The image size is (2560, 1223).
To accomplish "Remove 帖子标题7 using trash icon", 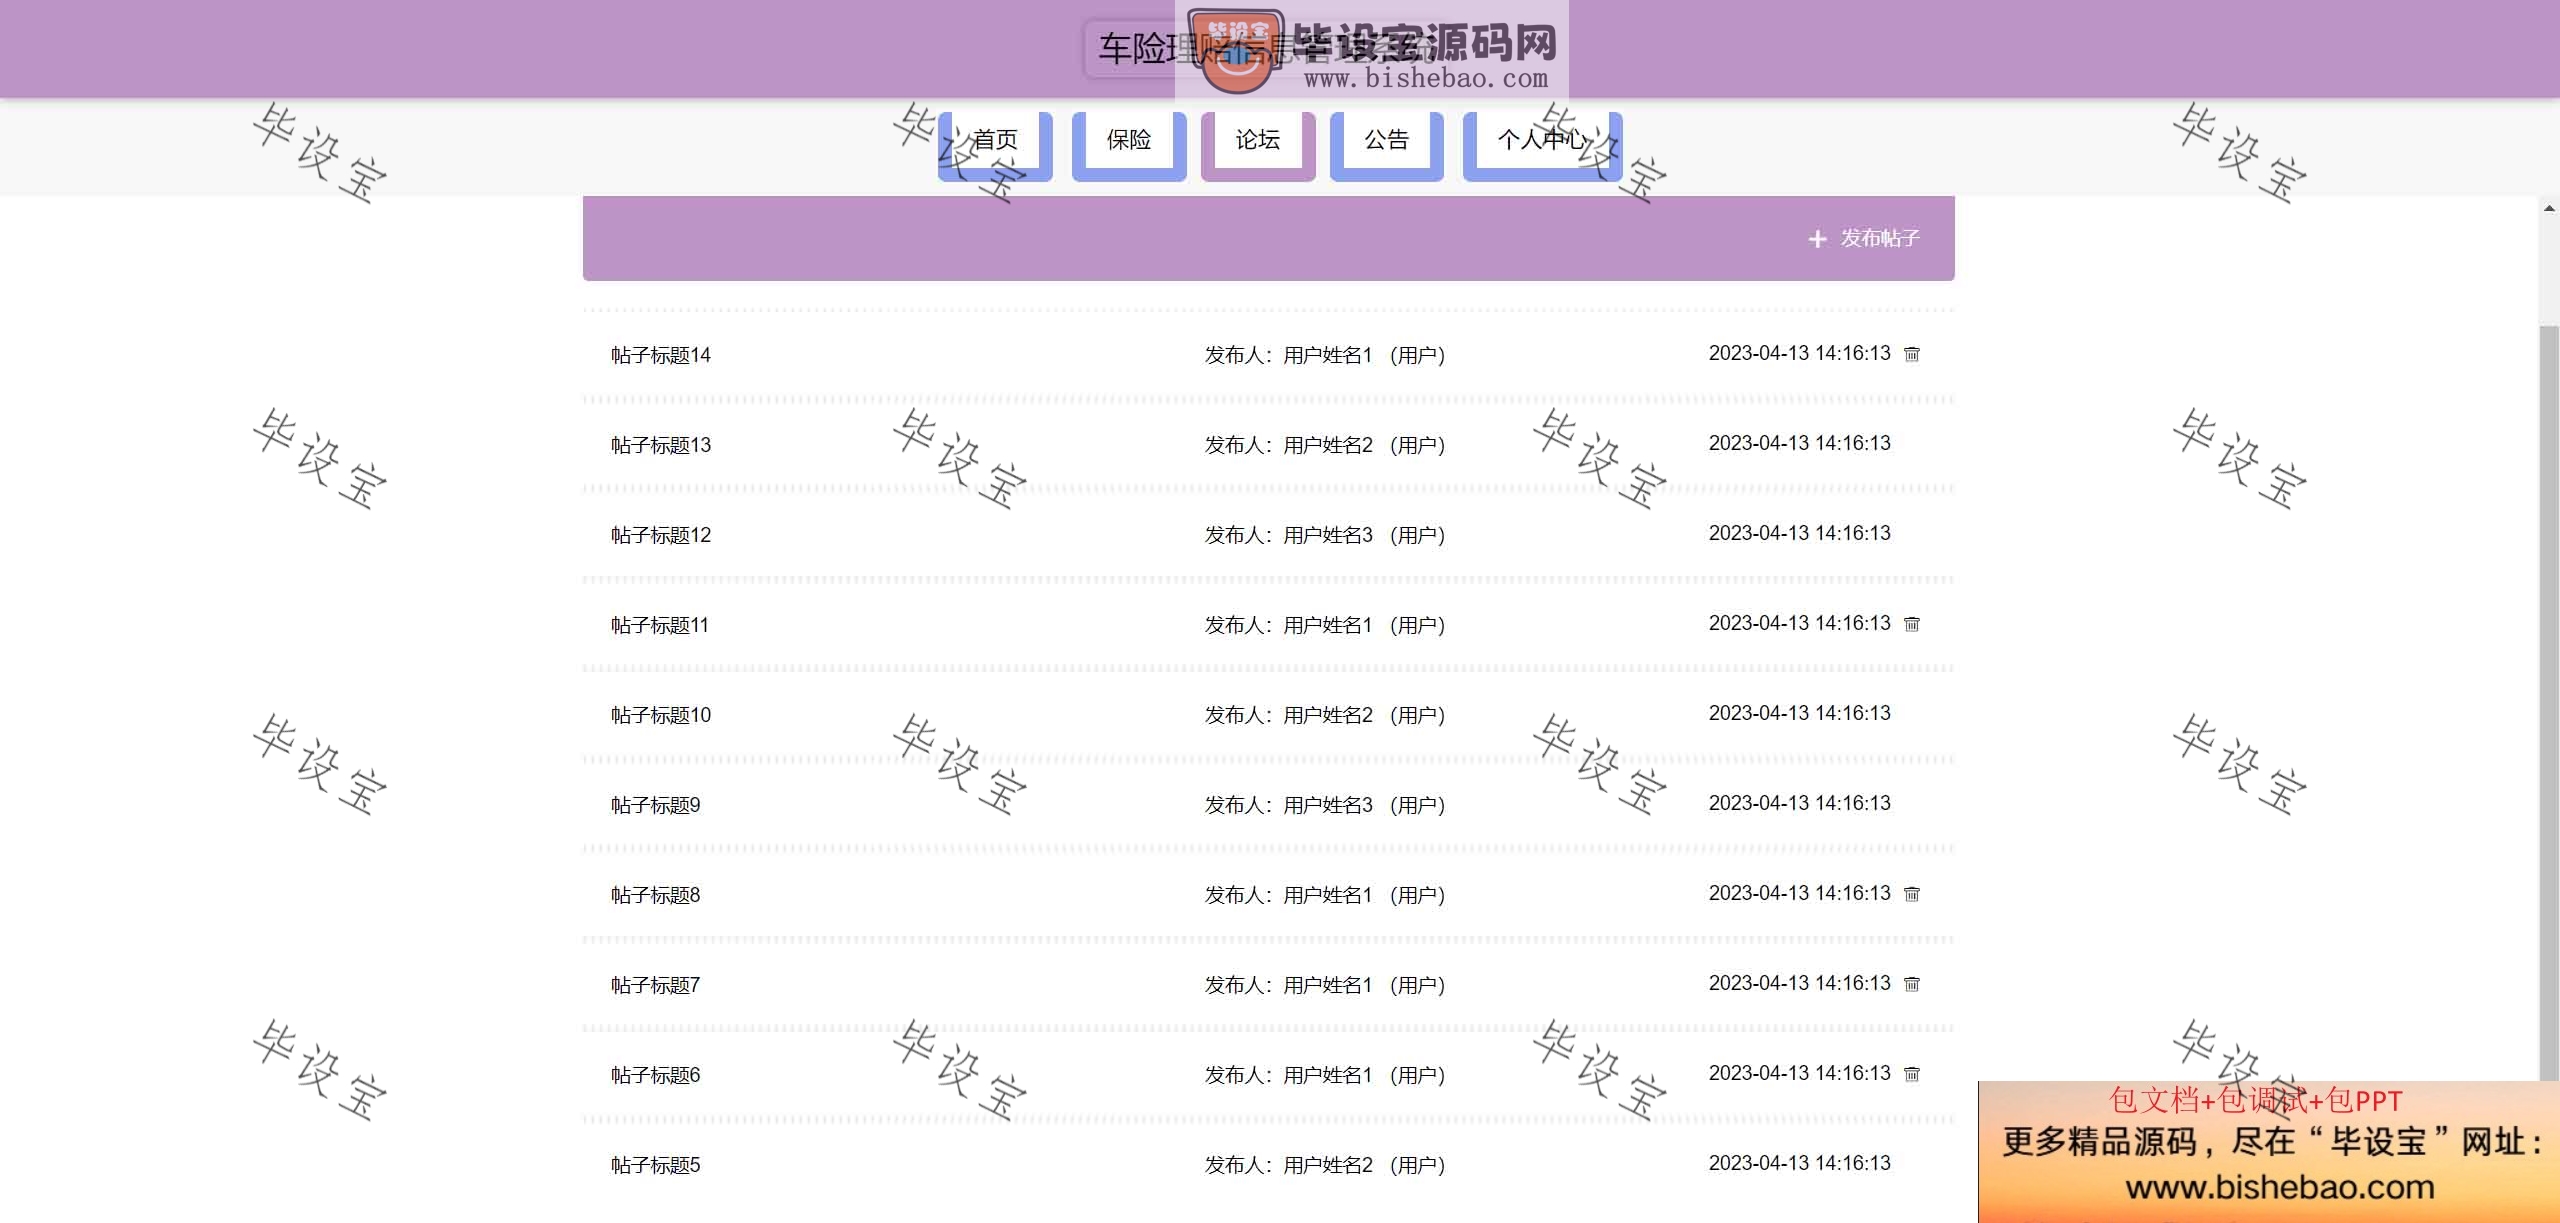I will (1911, 984).
